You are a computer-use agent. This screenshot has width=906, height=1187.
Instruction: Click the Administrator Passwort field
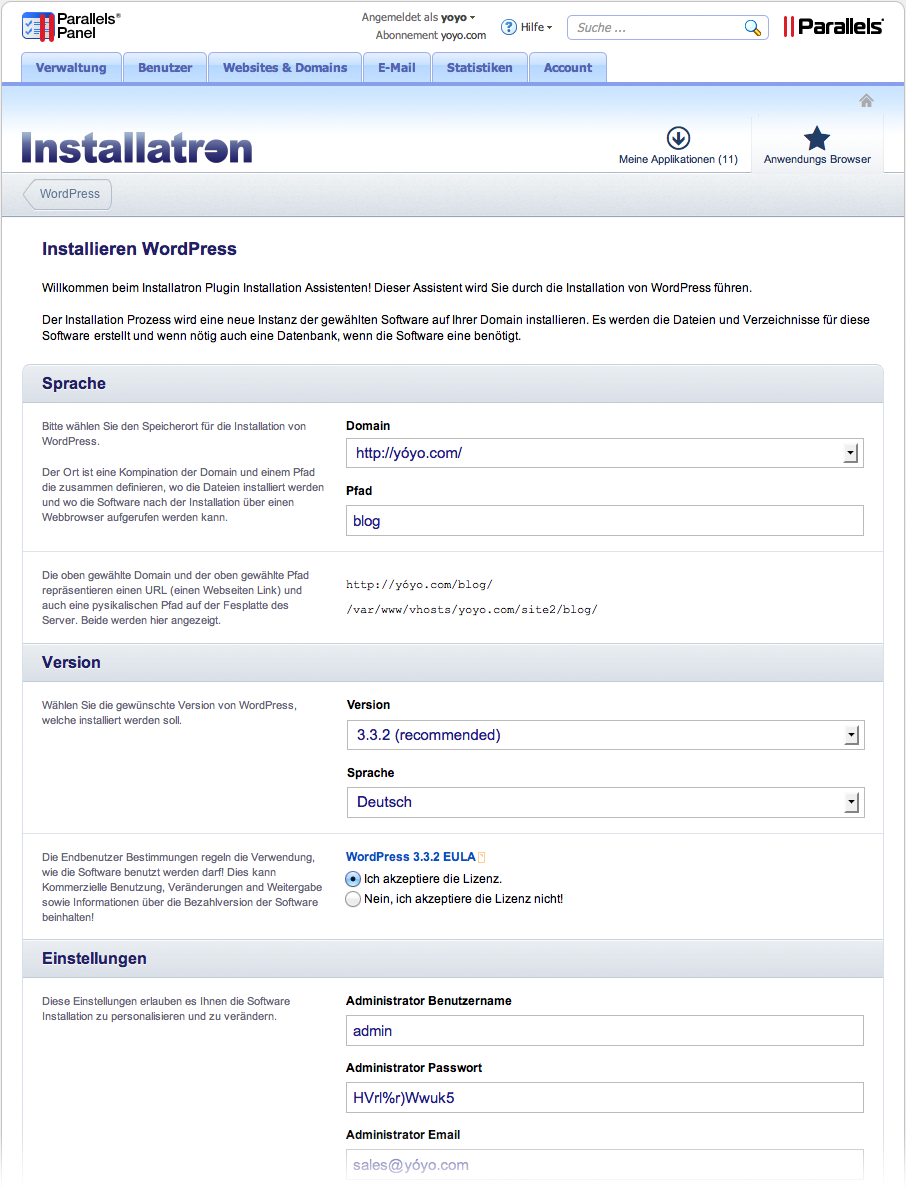(x=605, y=1098)
